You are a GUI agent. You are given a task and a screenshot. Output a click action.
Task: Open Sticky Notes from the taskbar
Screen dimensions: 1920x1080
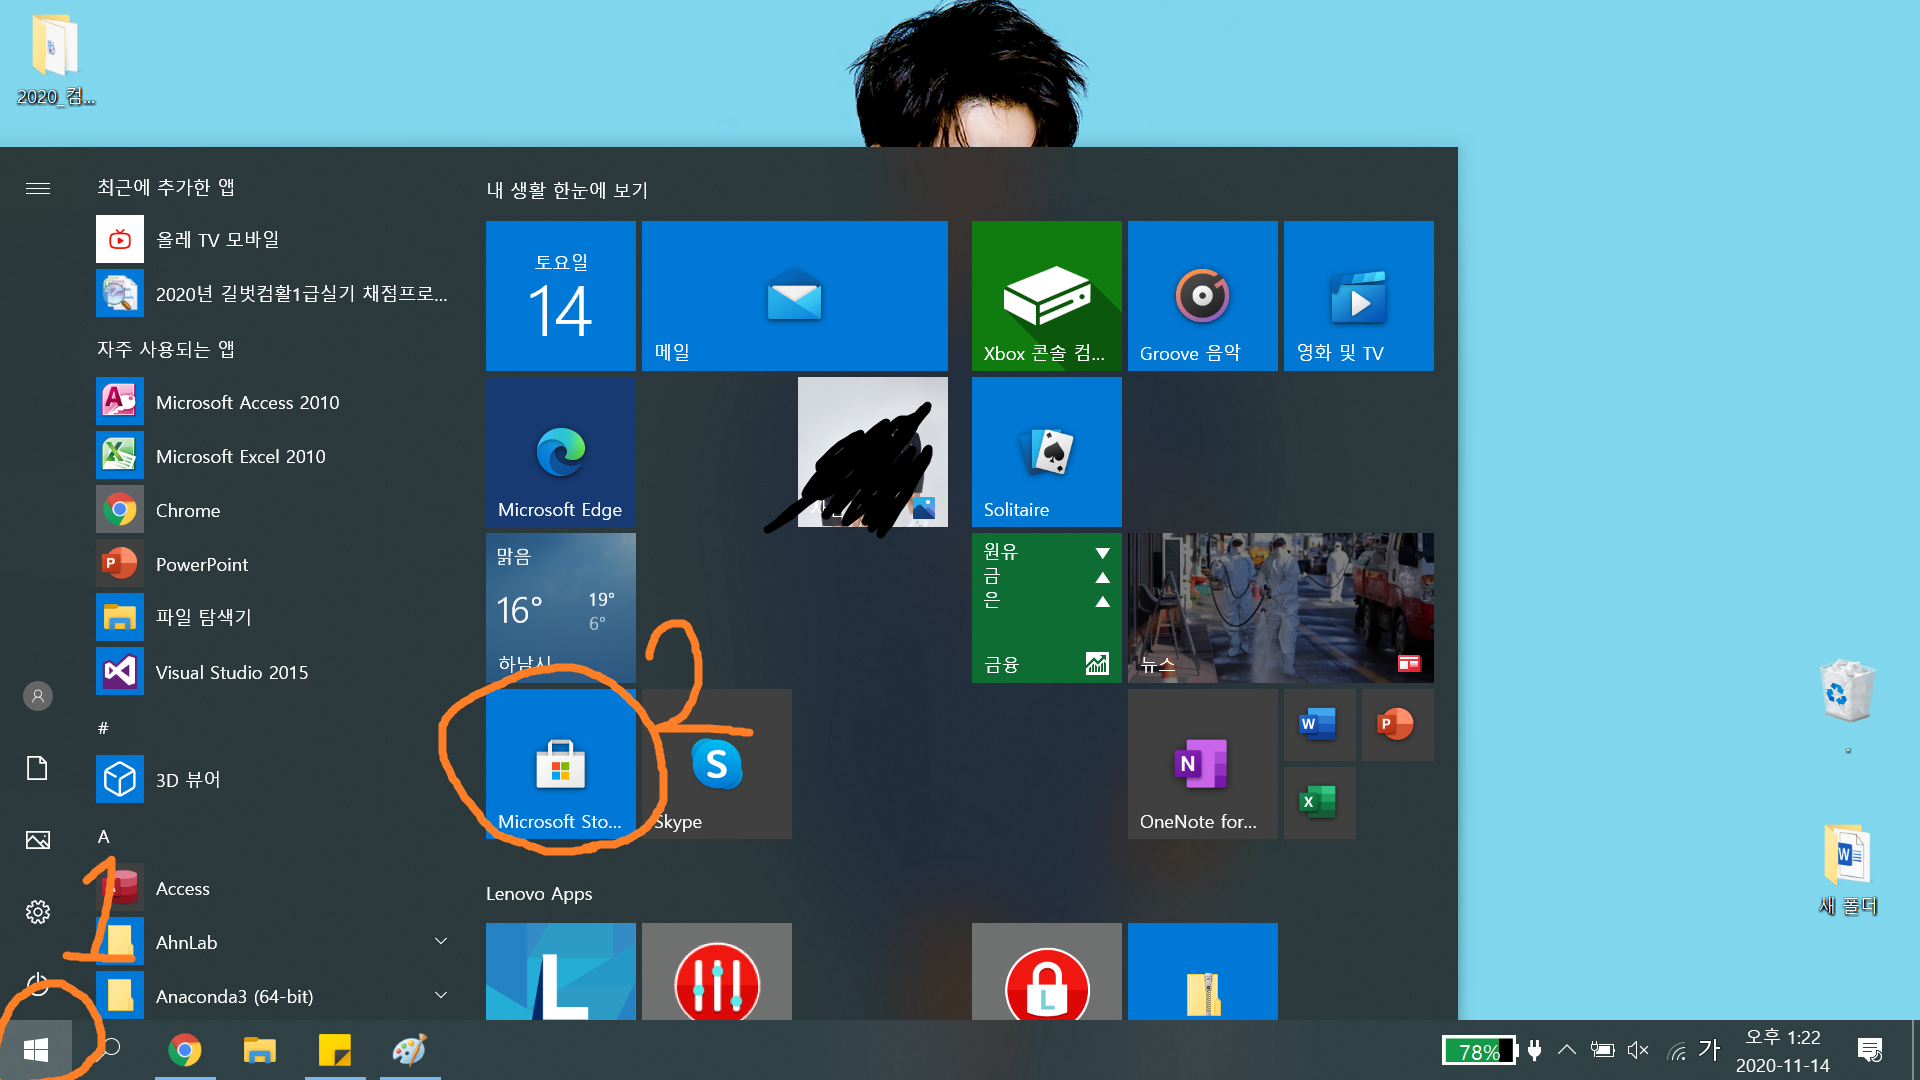335,1050
